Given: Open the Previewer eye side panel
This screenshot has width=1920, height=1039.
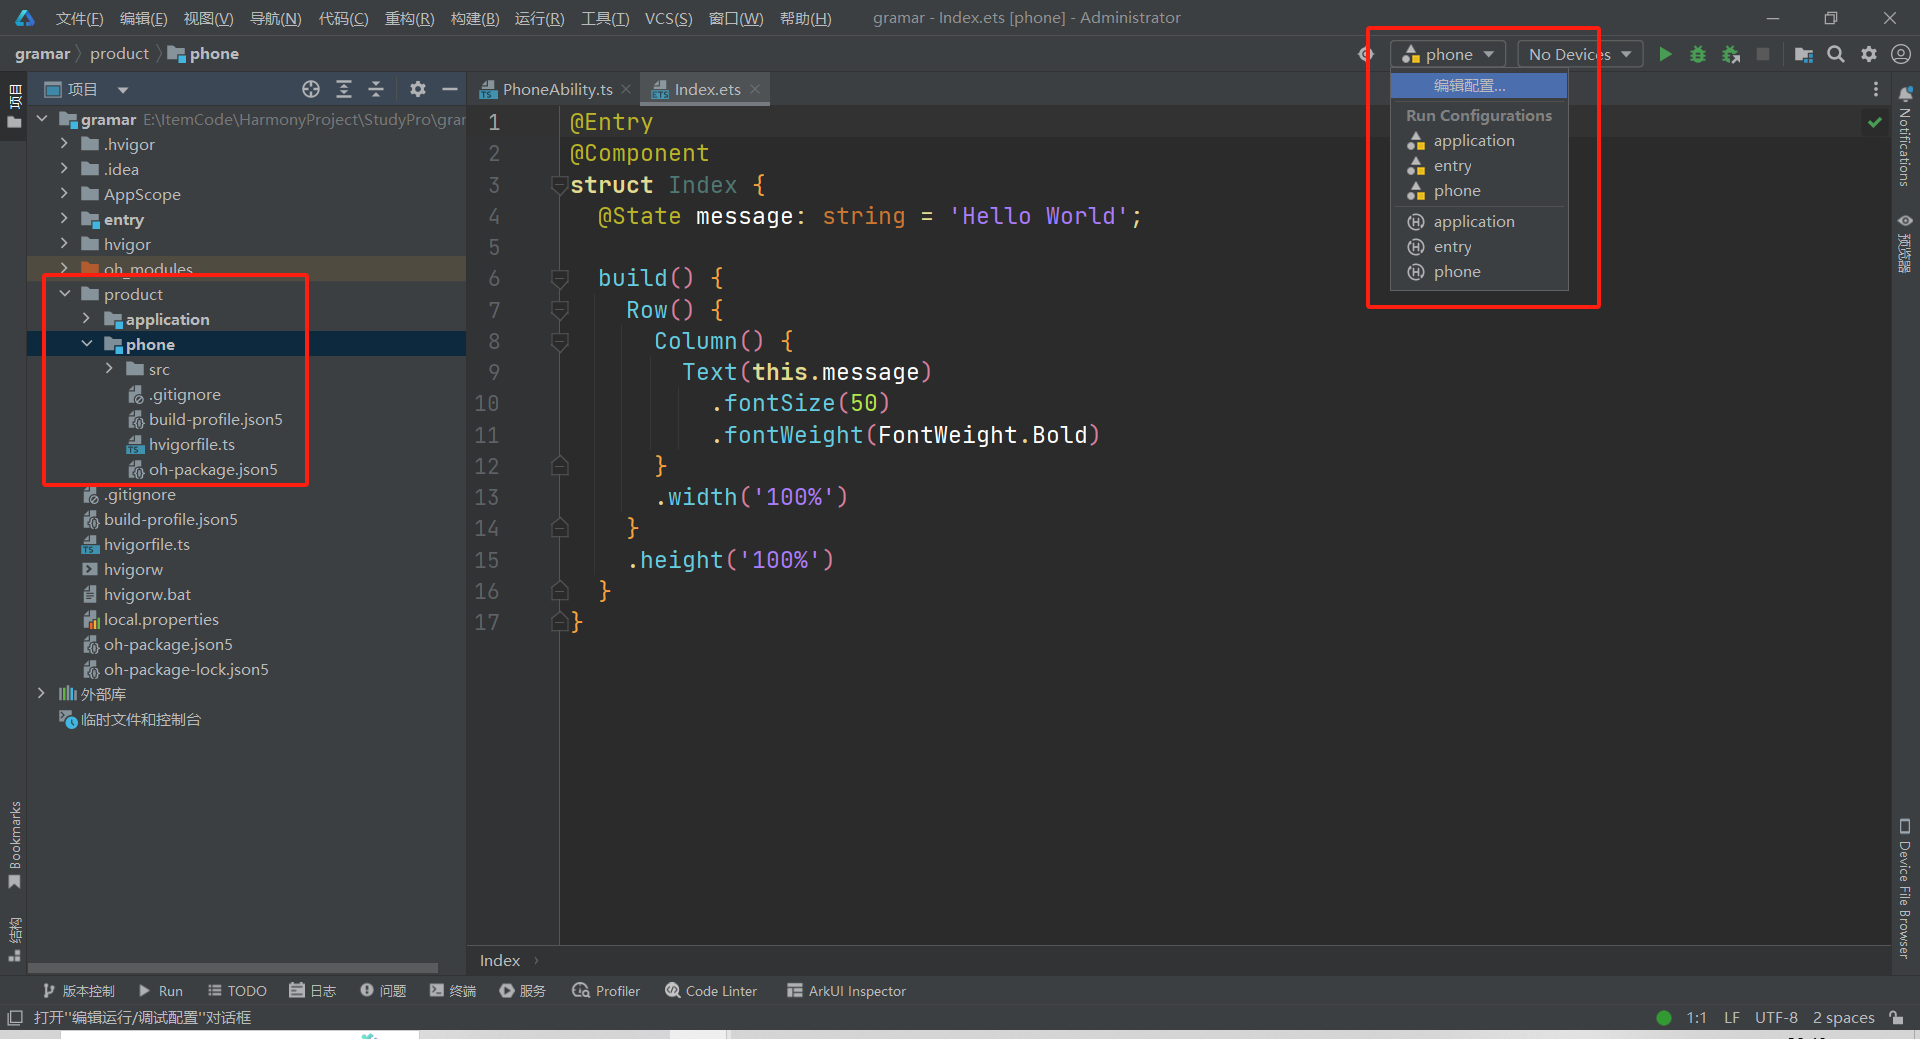Looking at the screenshot, I should 1905,242.
